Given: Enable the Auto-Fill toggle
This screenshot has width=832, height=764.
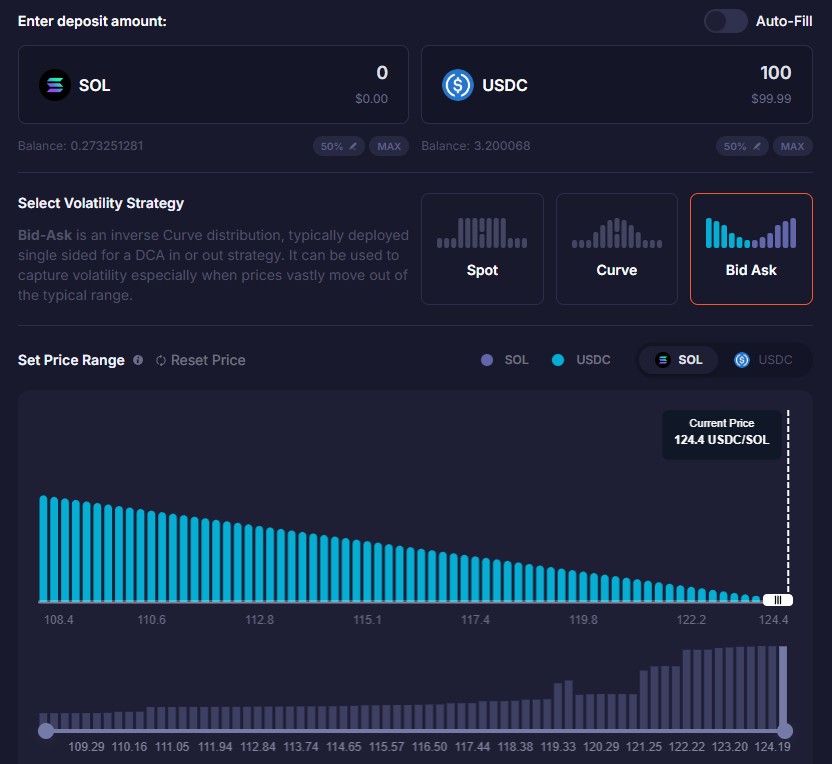Looking at the screenshot, I should (x=725, y=21).
